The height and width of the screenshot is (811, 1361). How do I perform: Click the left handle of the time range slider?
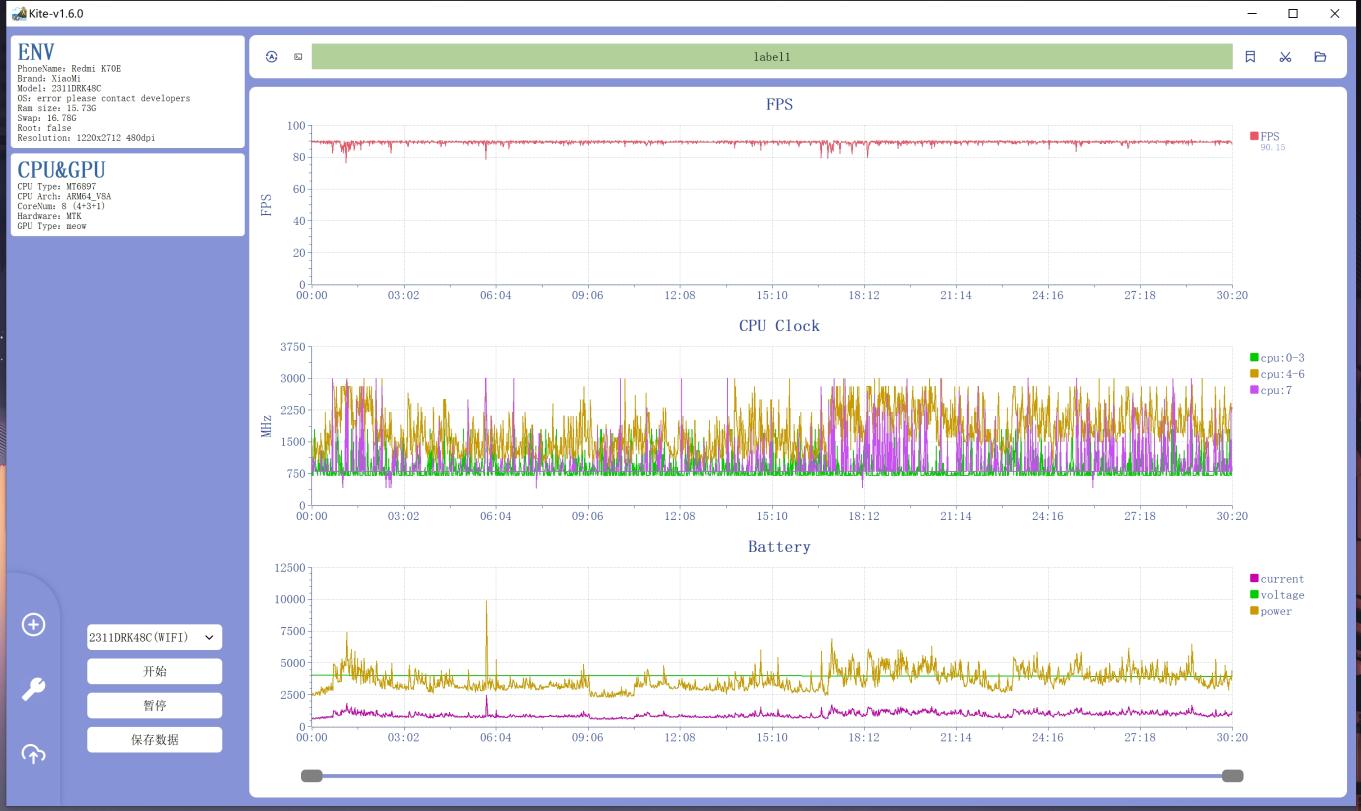(x=312, y=775)
